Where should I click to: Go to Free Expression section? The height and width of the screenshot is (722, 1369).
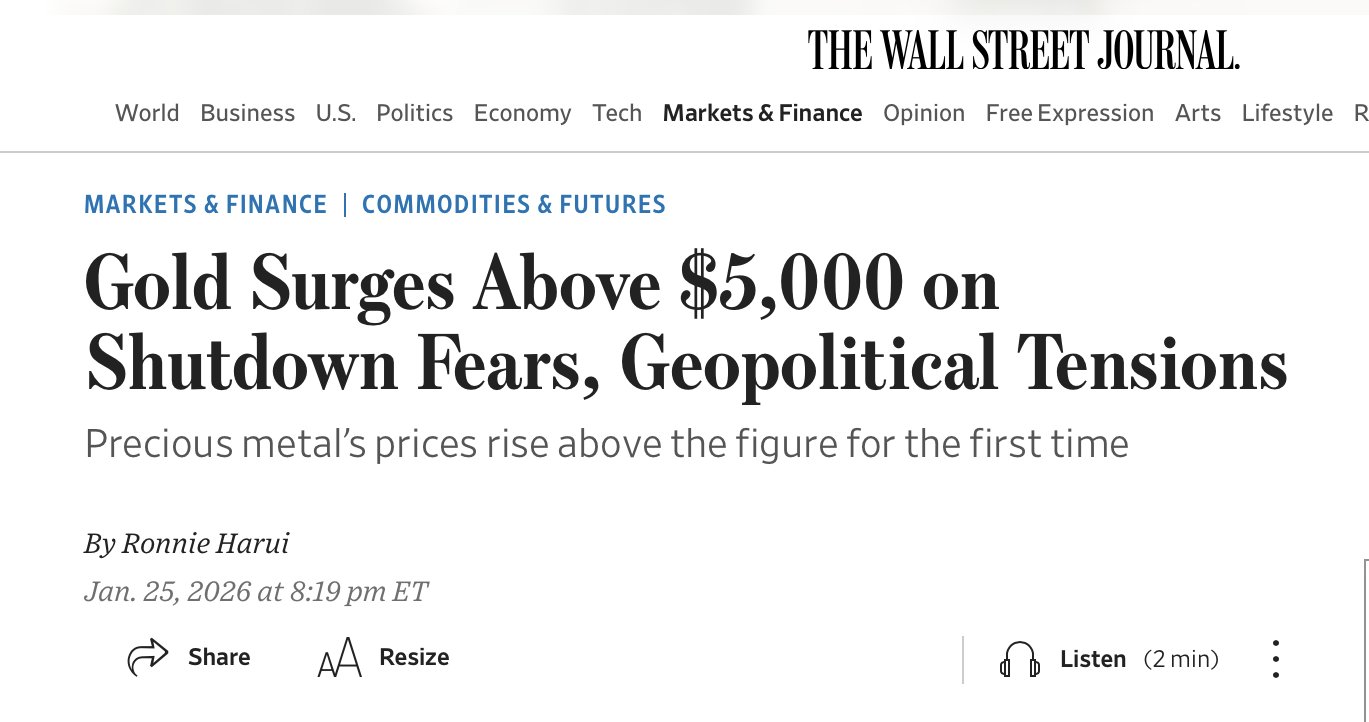pos(1069,113)
